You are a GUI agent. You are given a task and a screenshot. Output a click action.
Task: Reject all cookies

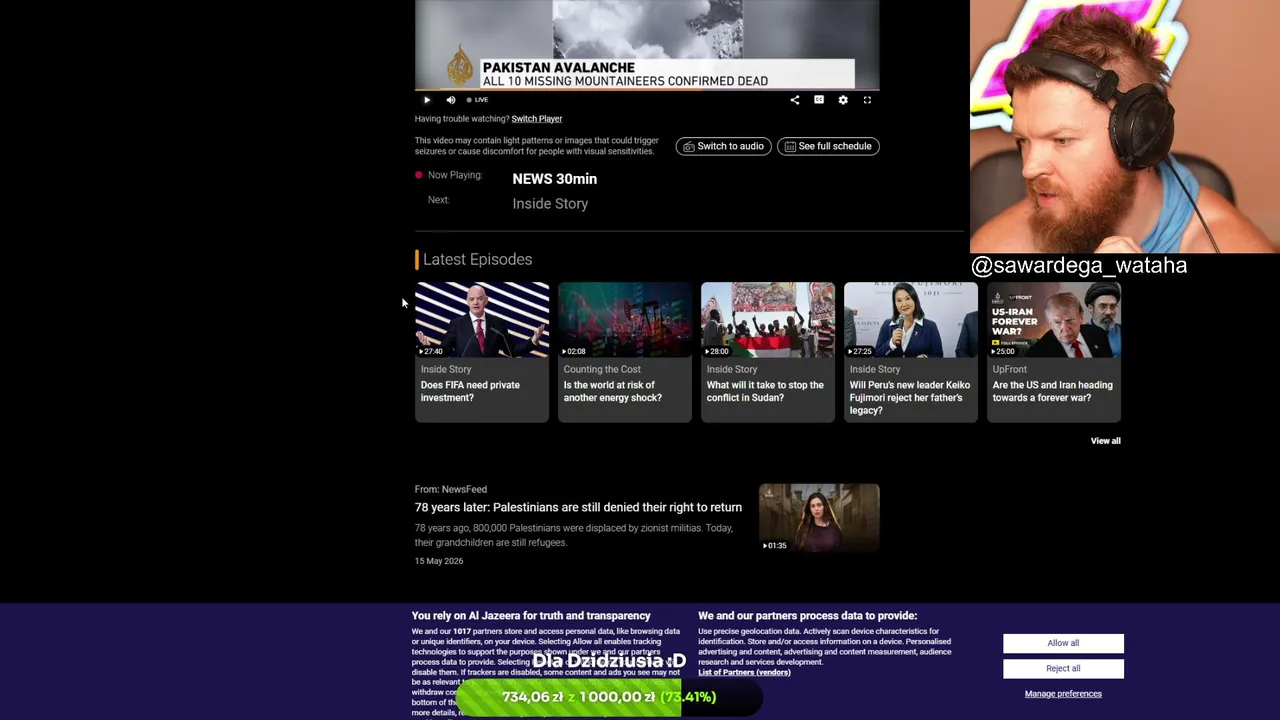click(x=1063, y=668)
